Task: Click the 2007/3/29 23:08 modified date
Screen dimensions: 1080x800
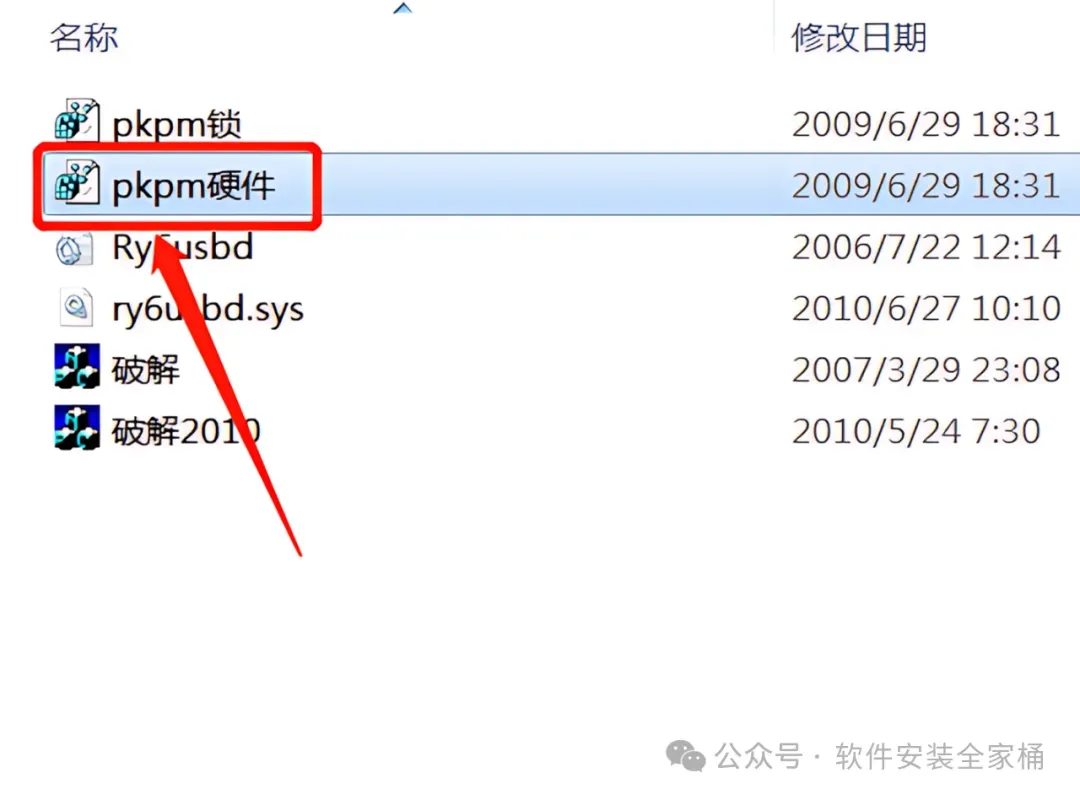Action: coord(925,370)
